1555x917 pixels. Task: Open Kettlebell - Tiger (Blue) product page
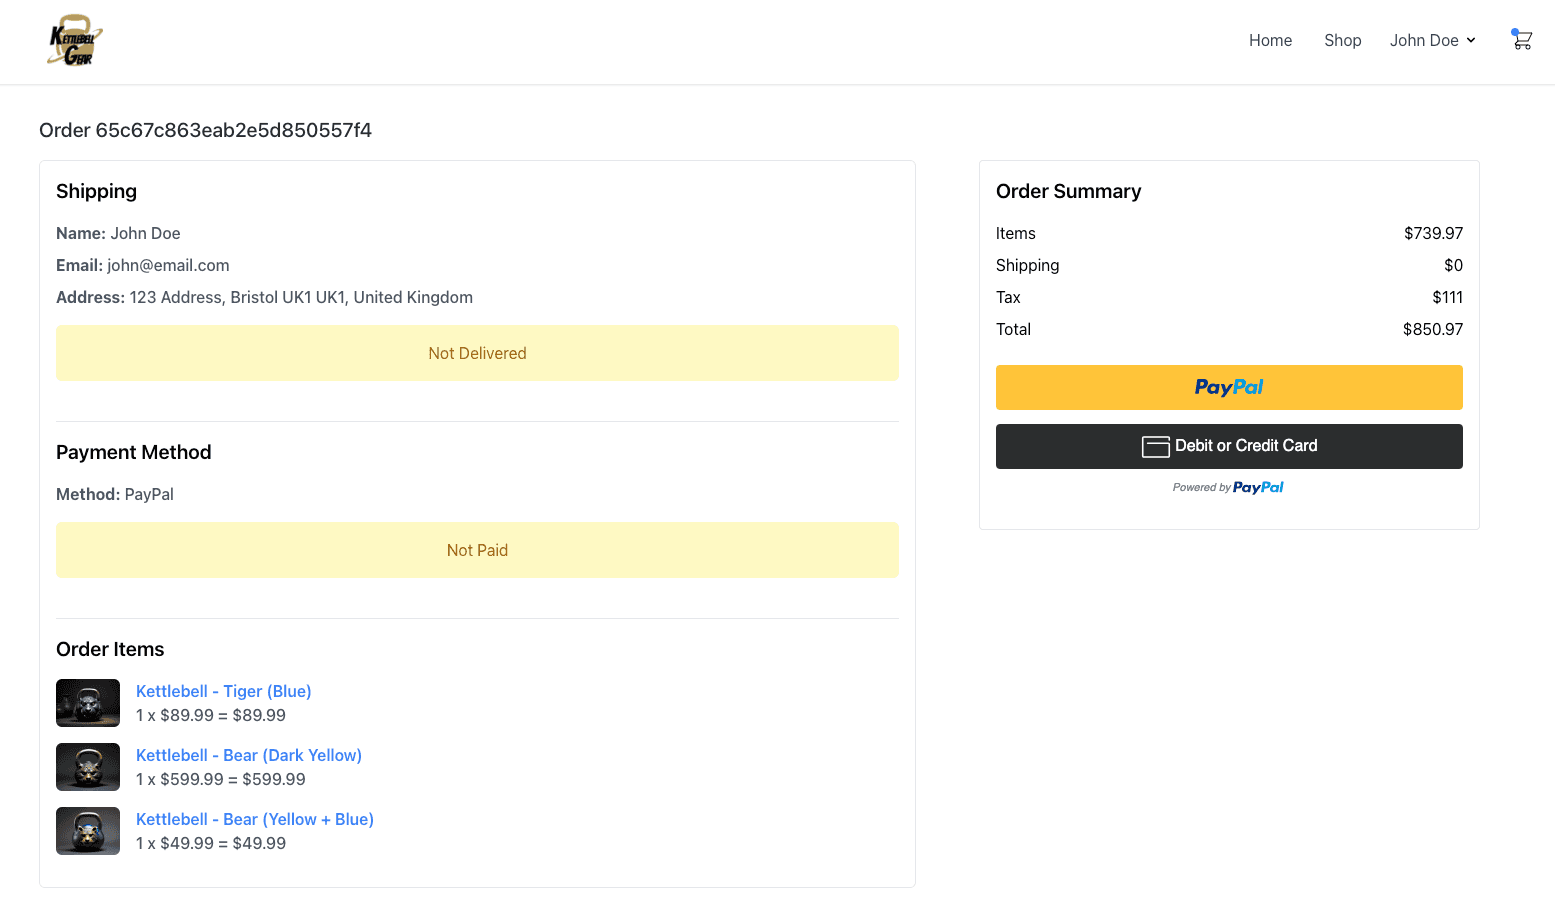point(223,691)
